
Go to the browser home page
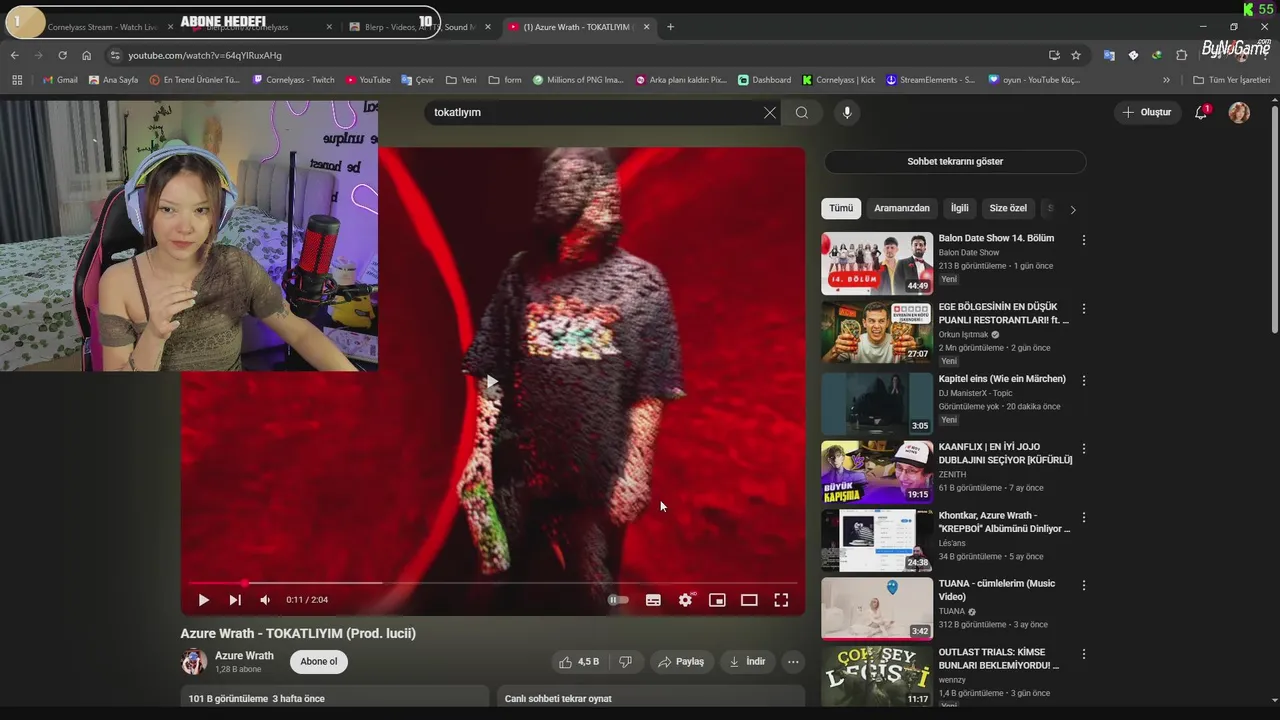(x=87, y=55)
